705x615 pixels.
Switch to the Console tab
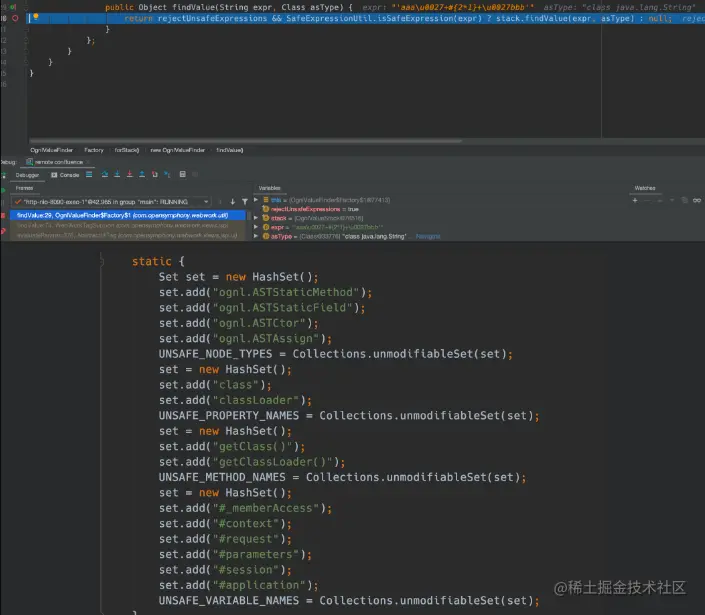pos(65,175)
